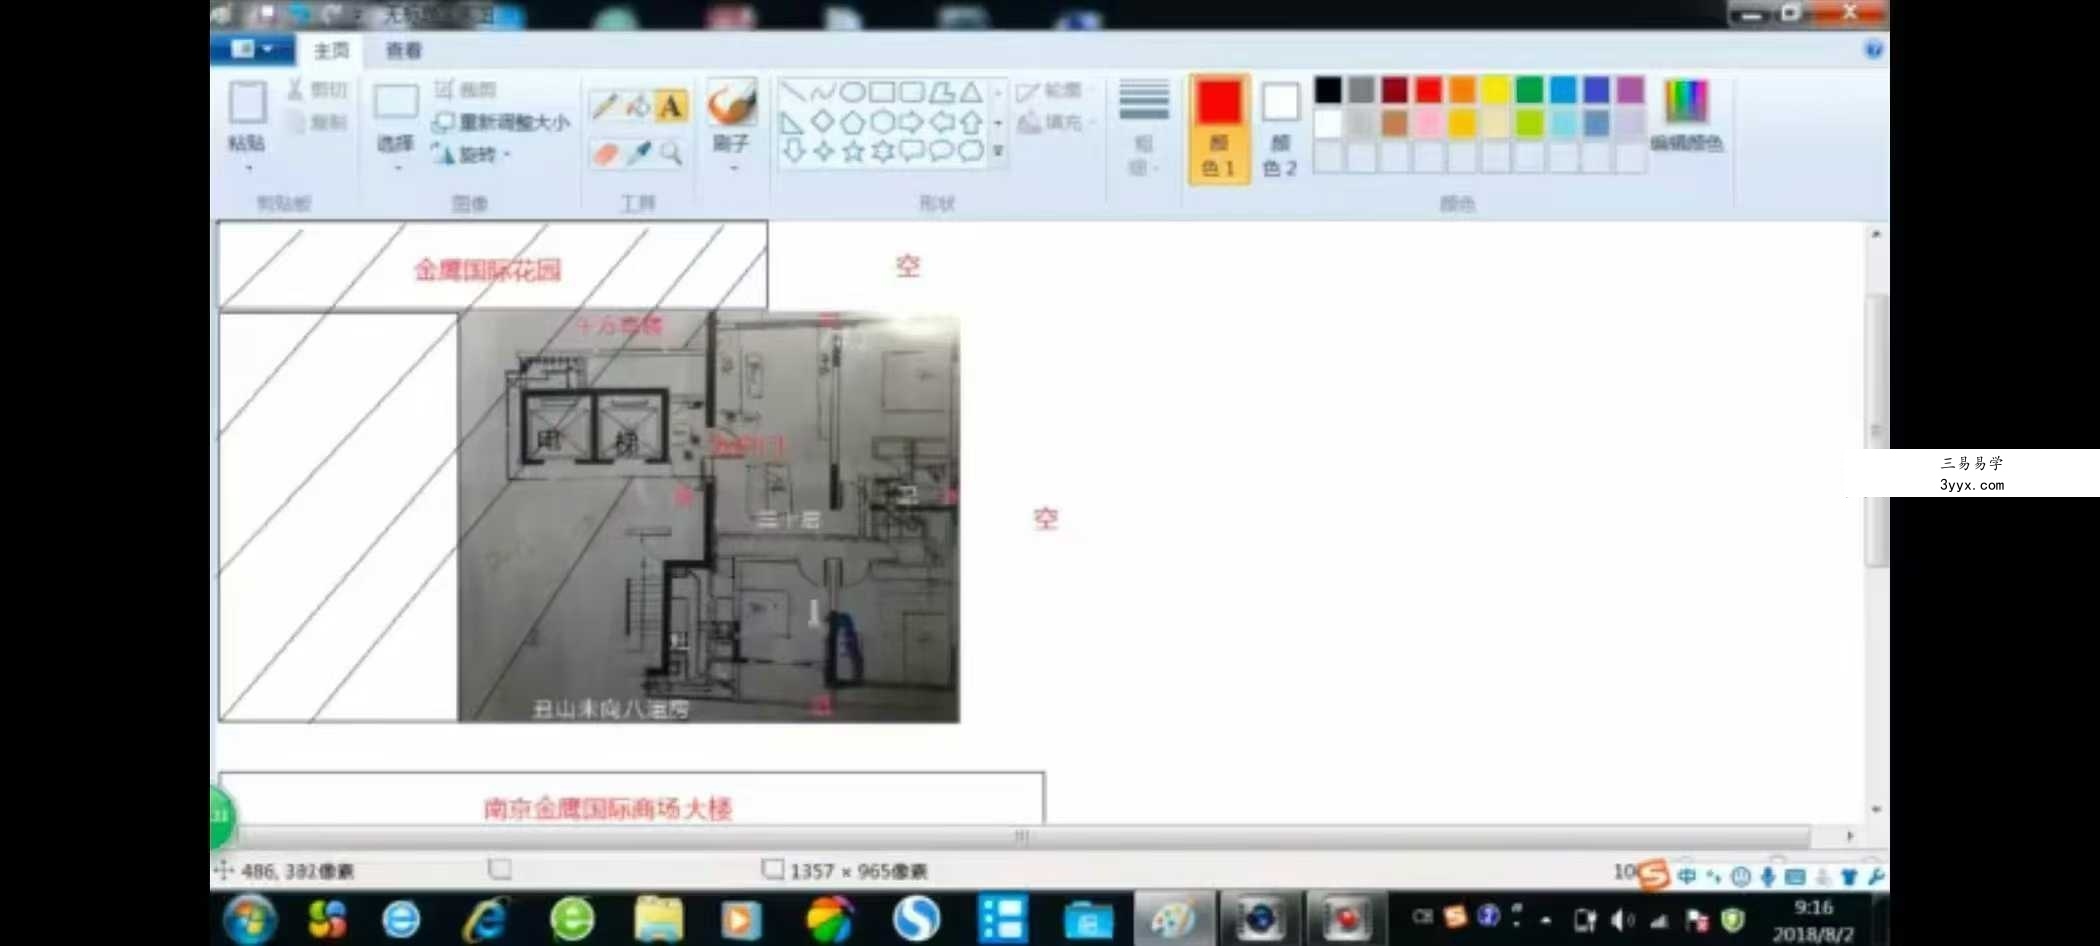Switch to the 查看 tab
This screenshot has width=2100, height=946.
pos(404,50)
